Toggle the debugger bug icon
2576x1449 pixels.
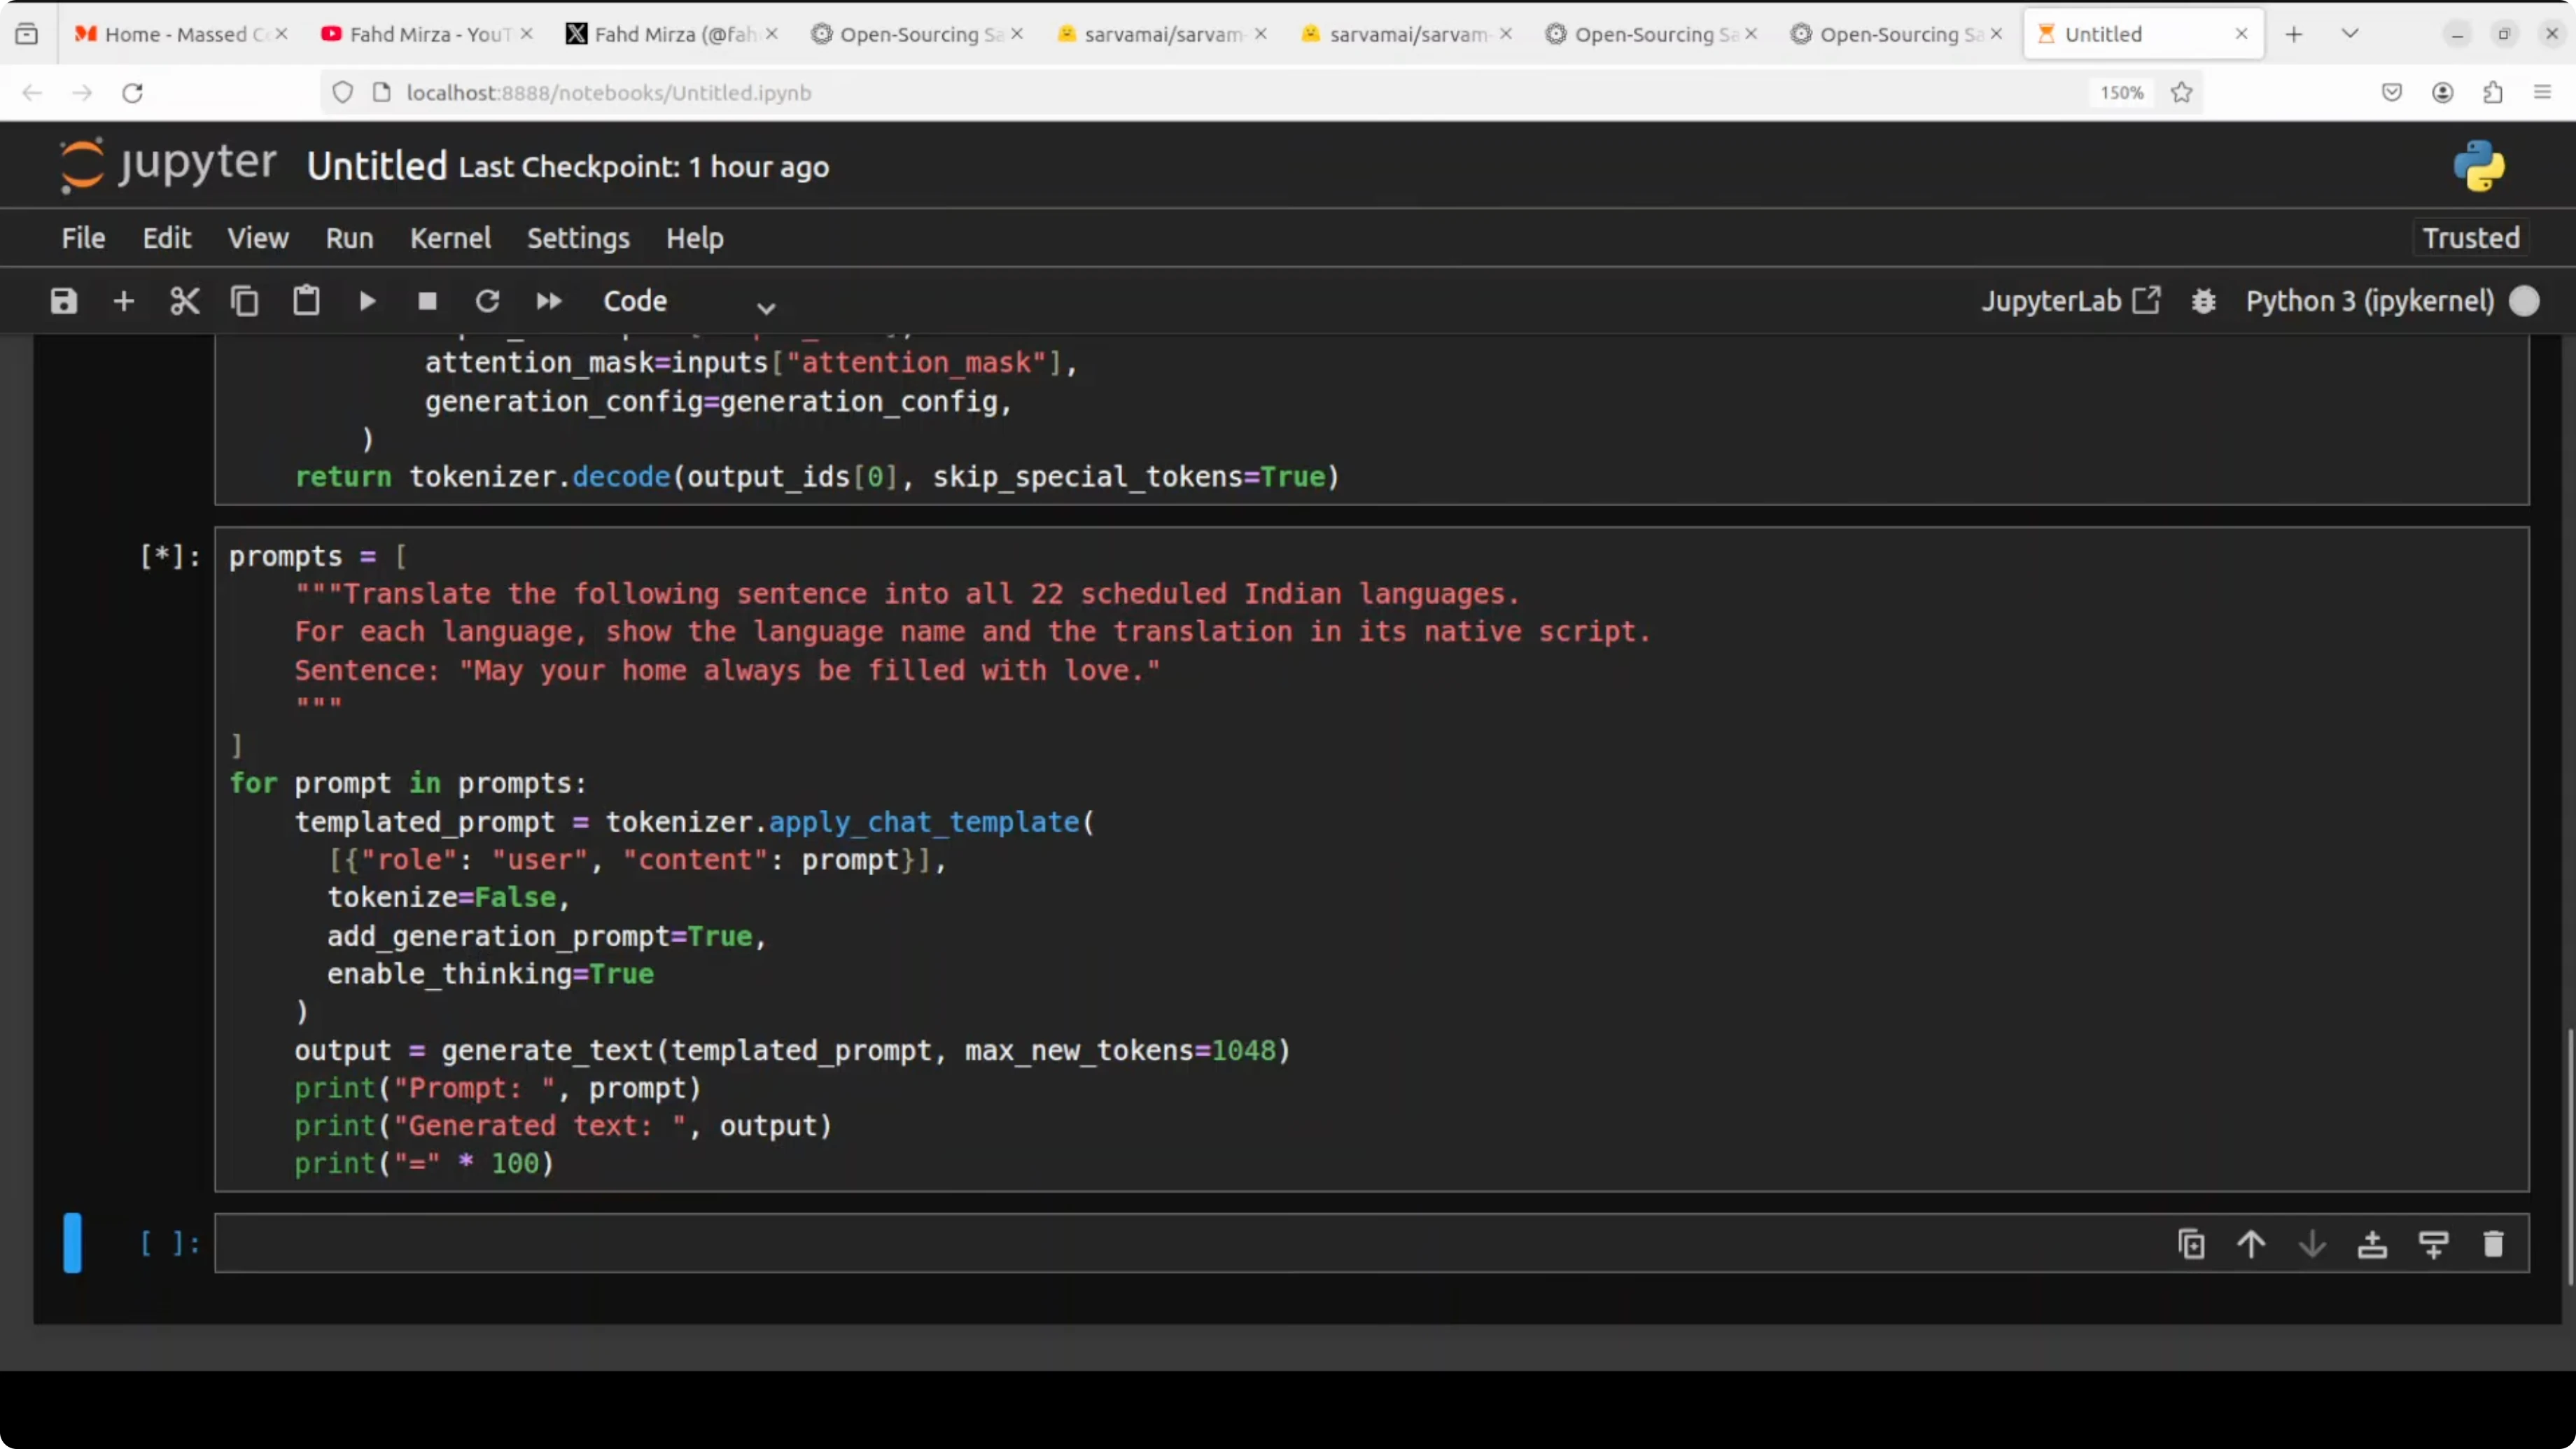click(2204, 301)
